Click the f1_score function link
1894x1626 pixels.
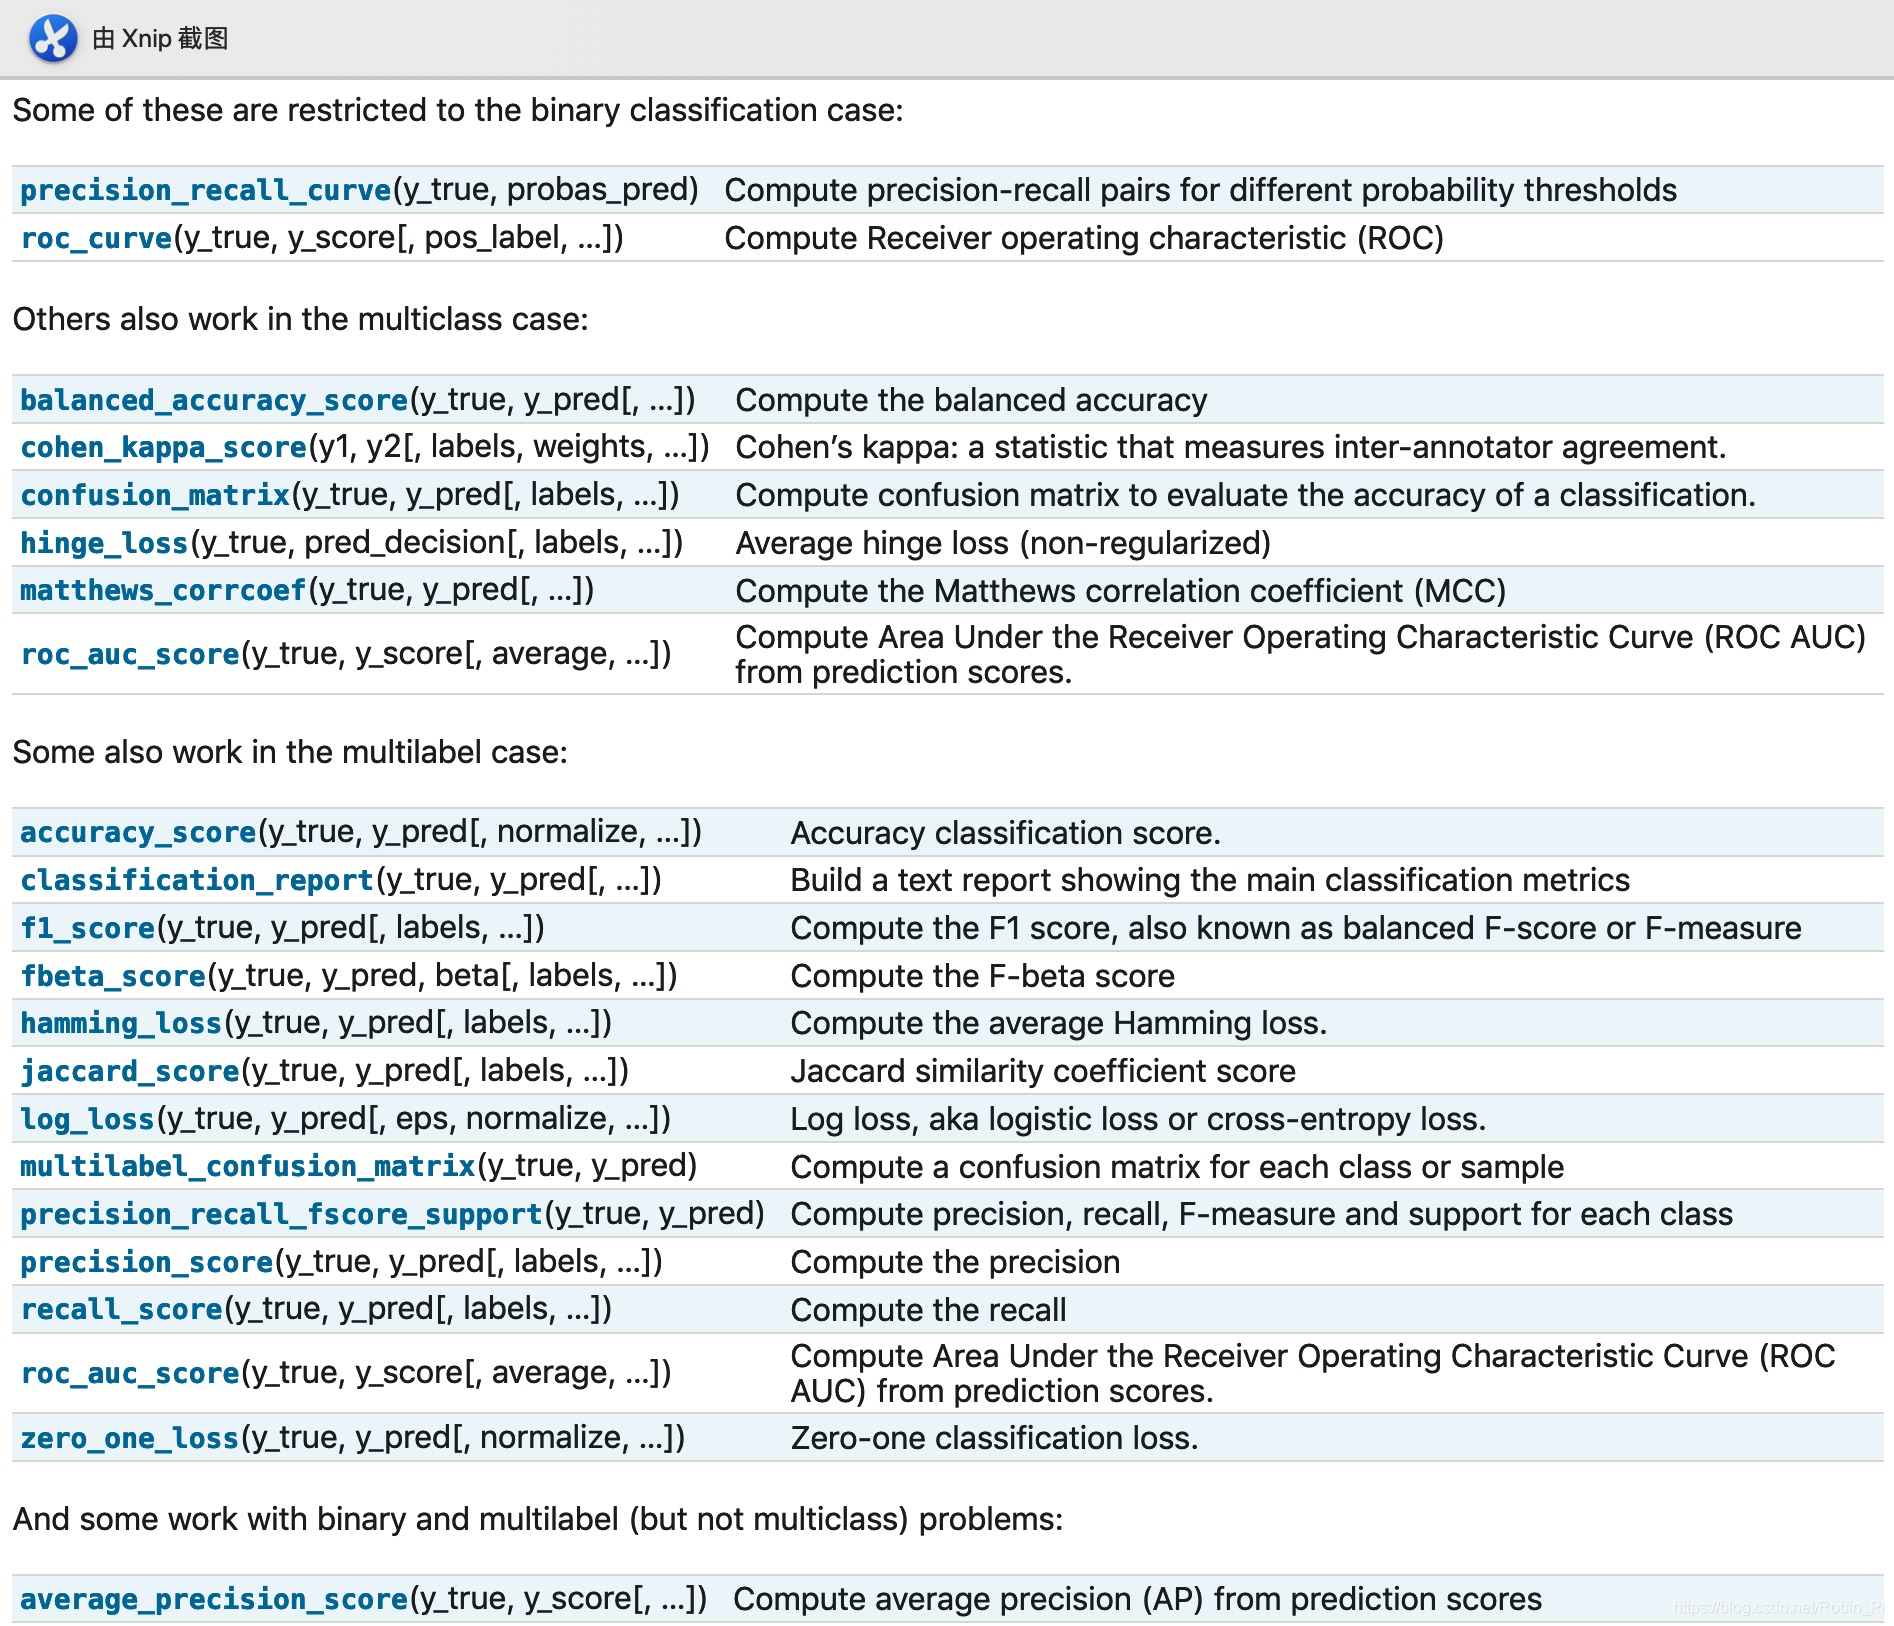[x=88, y=928]
